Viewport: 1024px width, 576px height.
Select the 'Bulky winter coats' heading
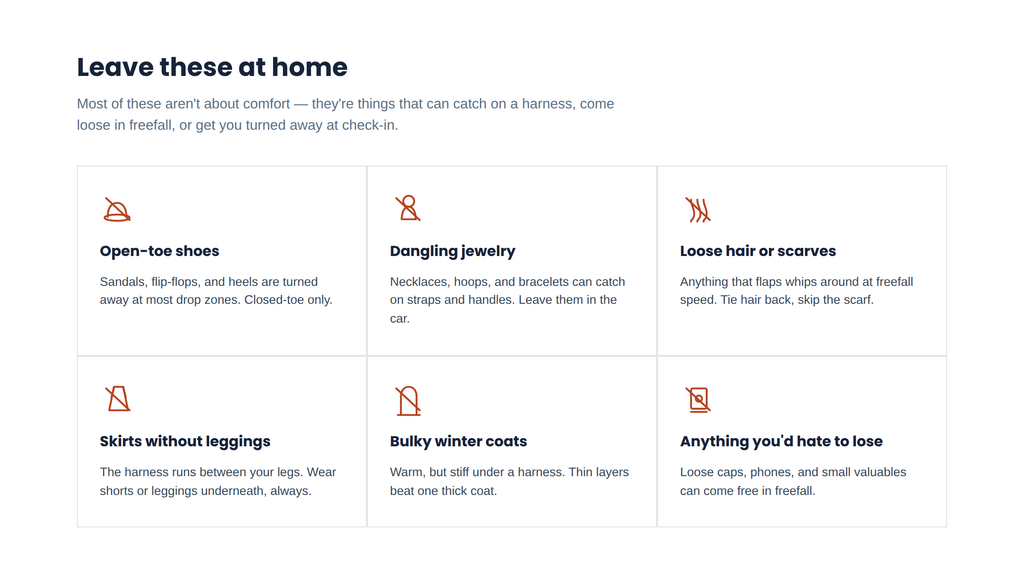[458, 441]
